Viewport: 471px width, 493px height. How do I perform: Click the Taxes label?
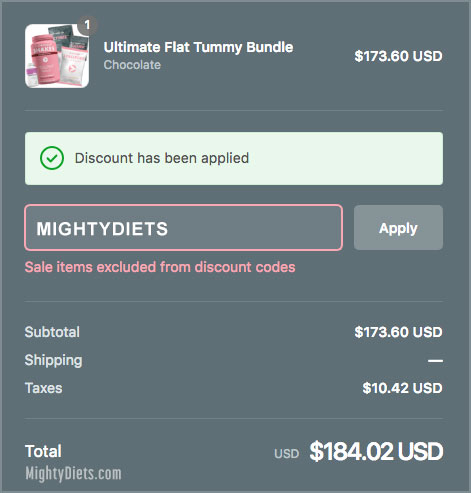click(x=44, y=388)
